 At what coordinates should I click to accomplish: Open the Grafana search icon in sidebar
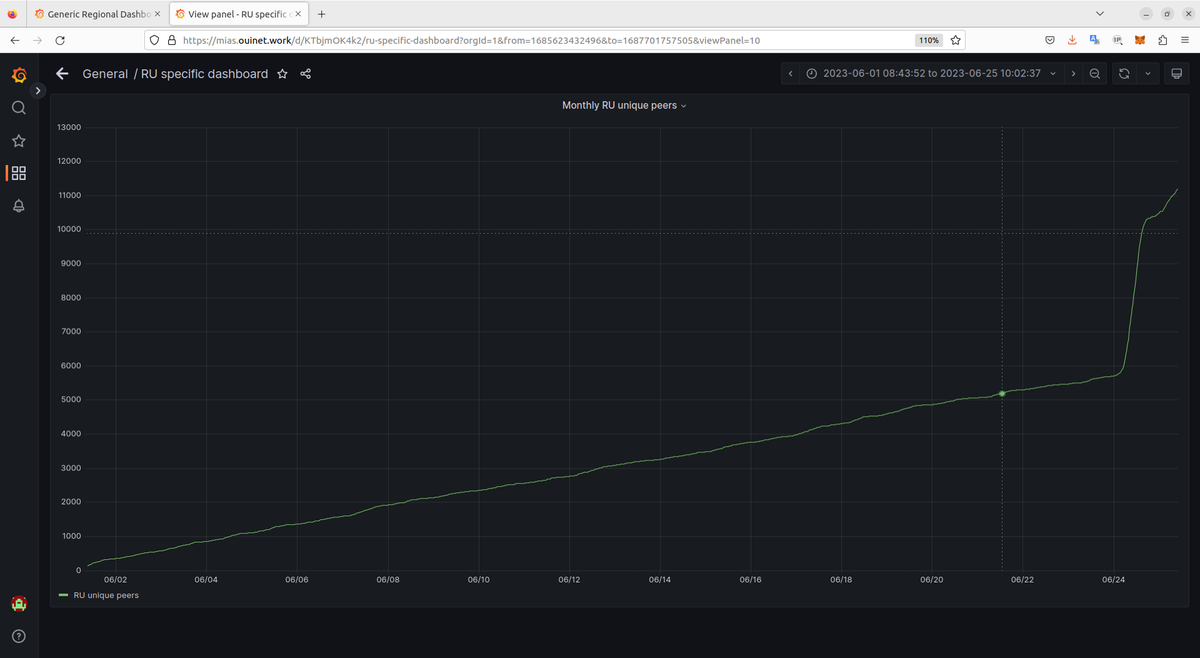coord(18,108)
